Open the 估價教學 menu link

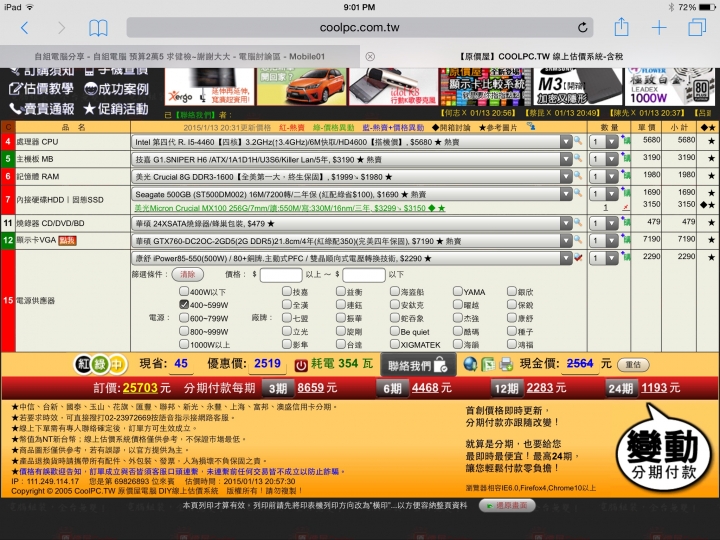(42, 89)
